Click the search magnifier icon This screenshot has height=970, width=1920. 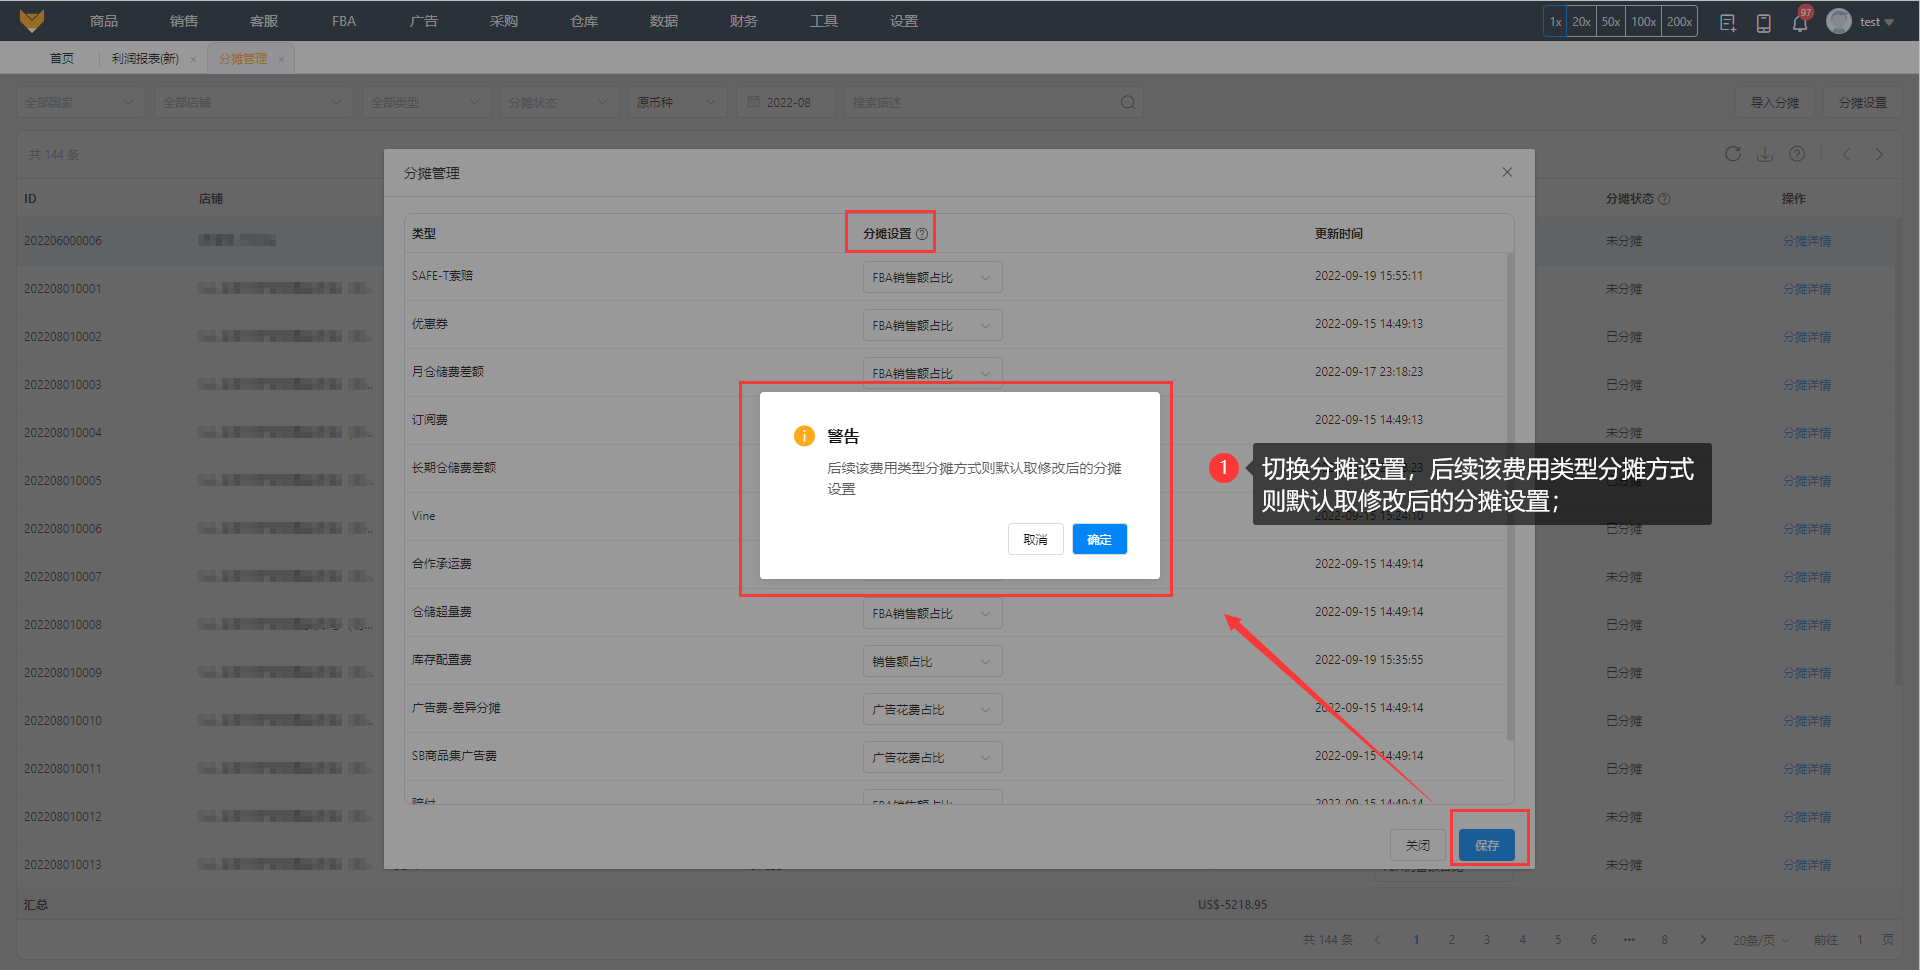[1127, 102]
